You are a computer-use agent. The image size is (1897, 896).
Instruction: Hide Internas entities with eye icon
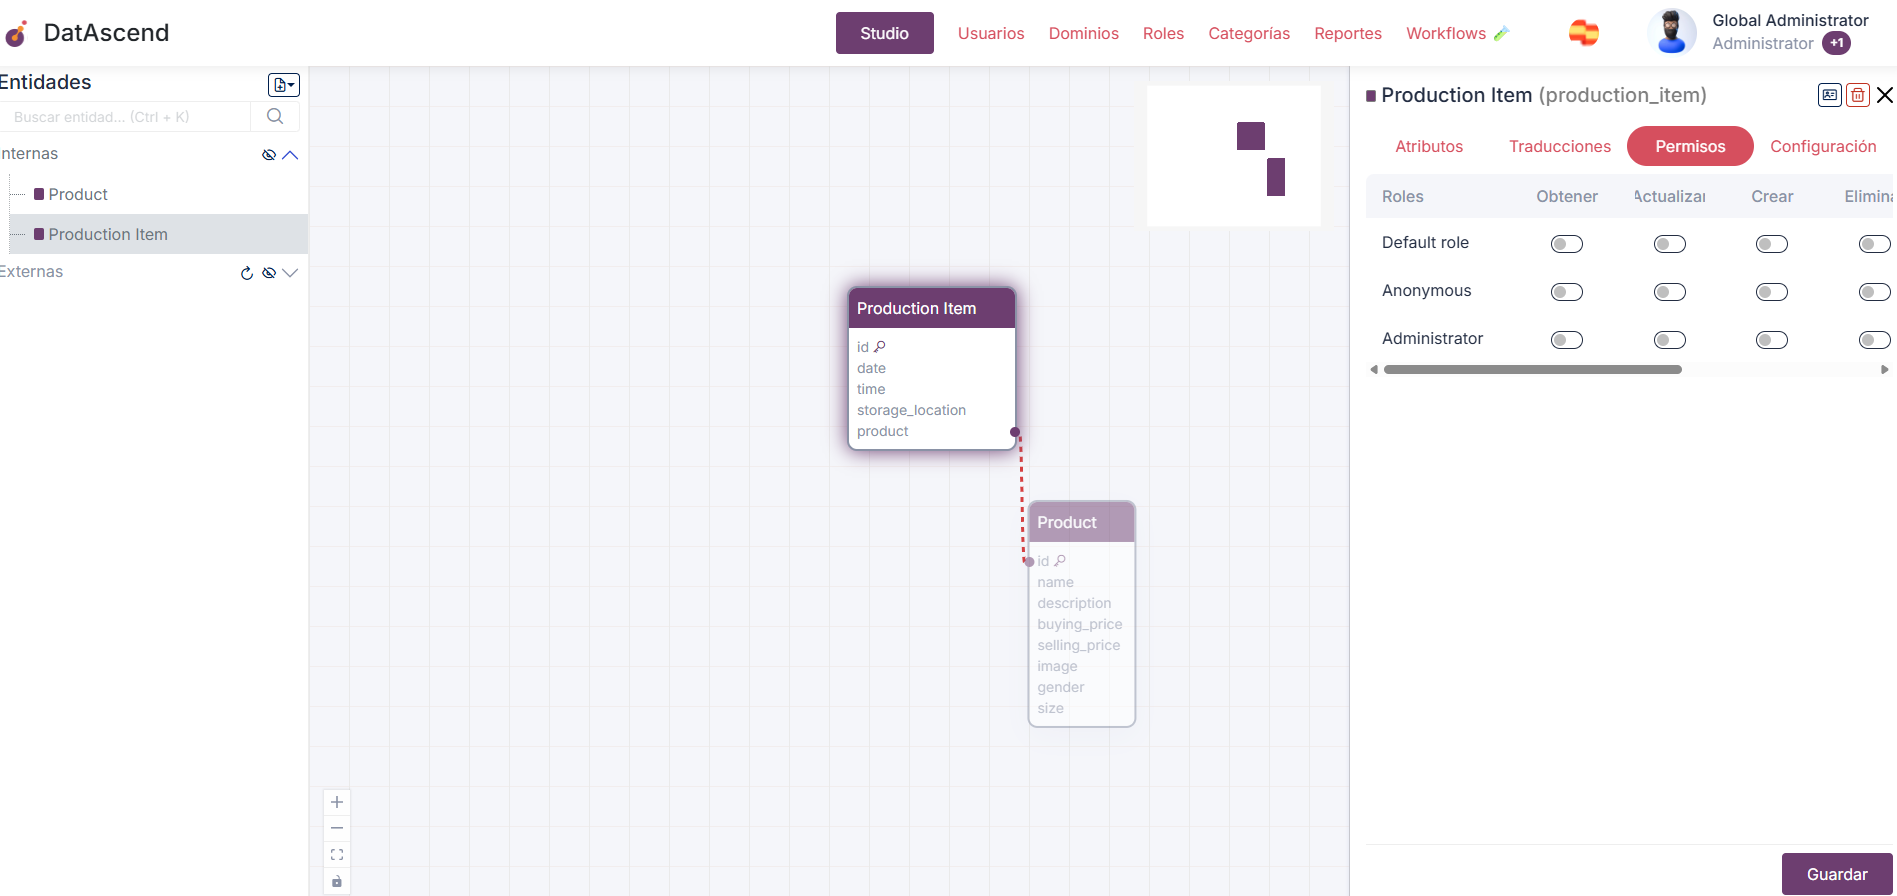tap(268, 155)
